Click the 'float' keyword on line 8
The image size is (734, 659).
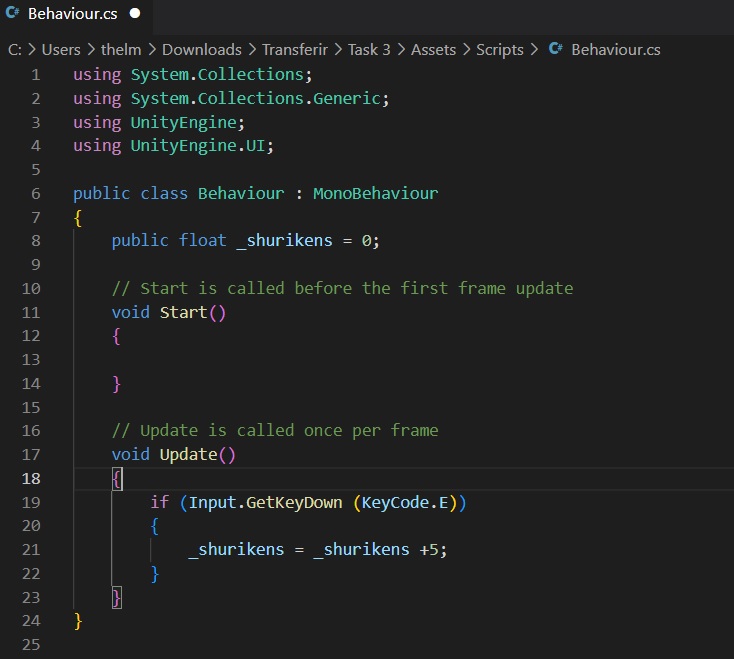point(203,241)
